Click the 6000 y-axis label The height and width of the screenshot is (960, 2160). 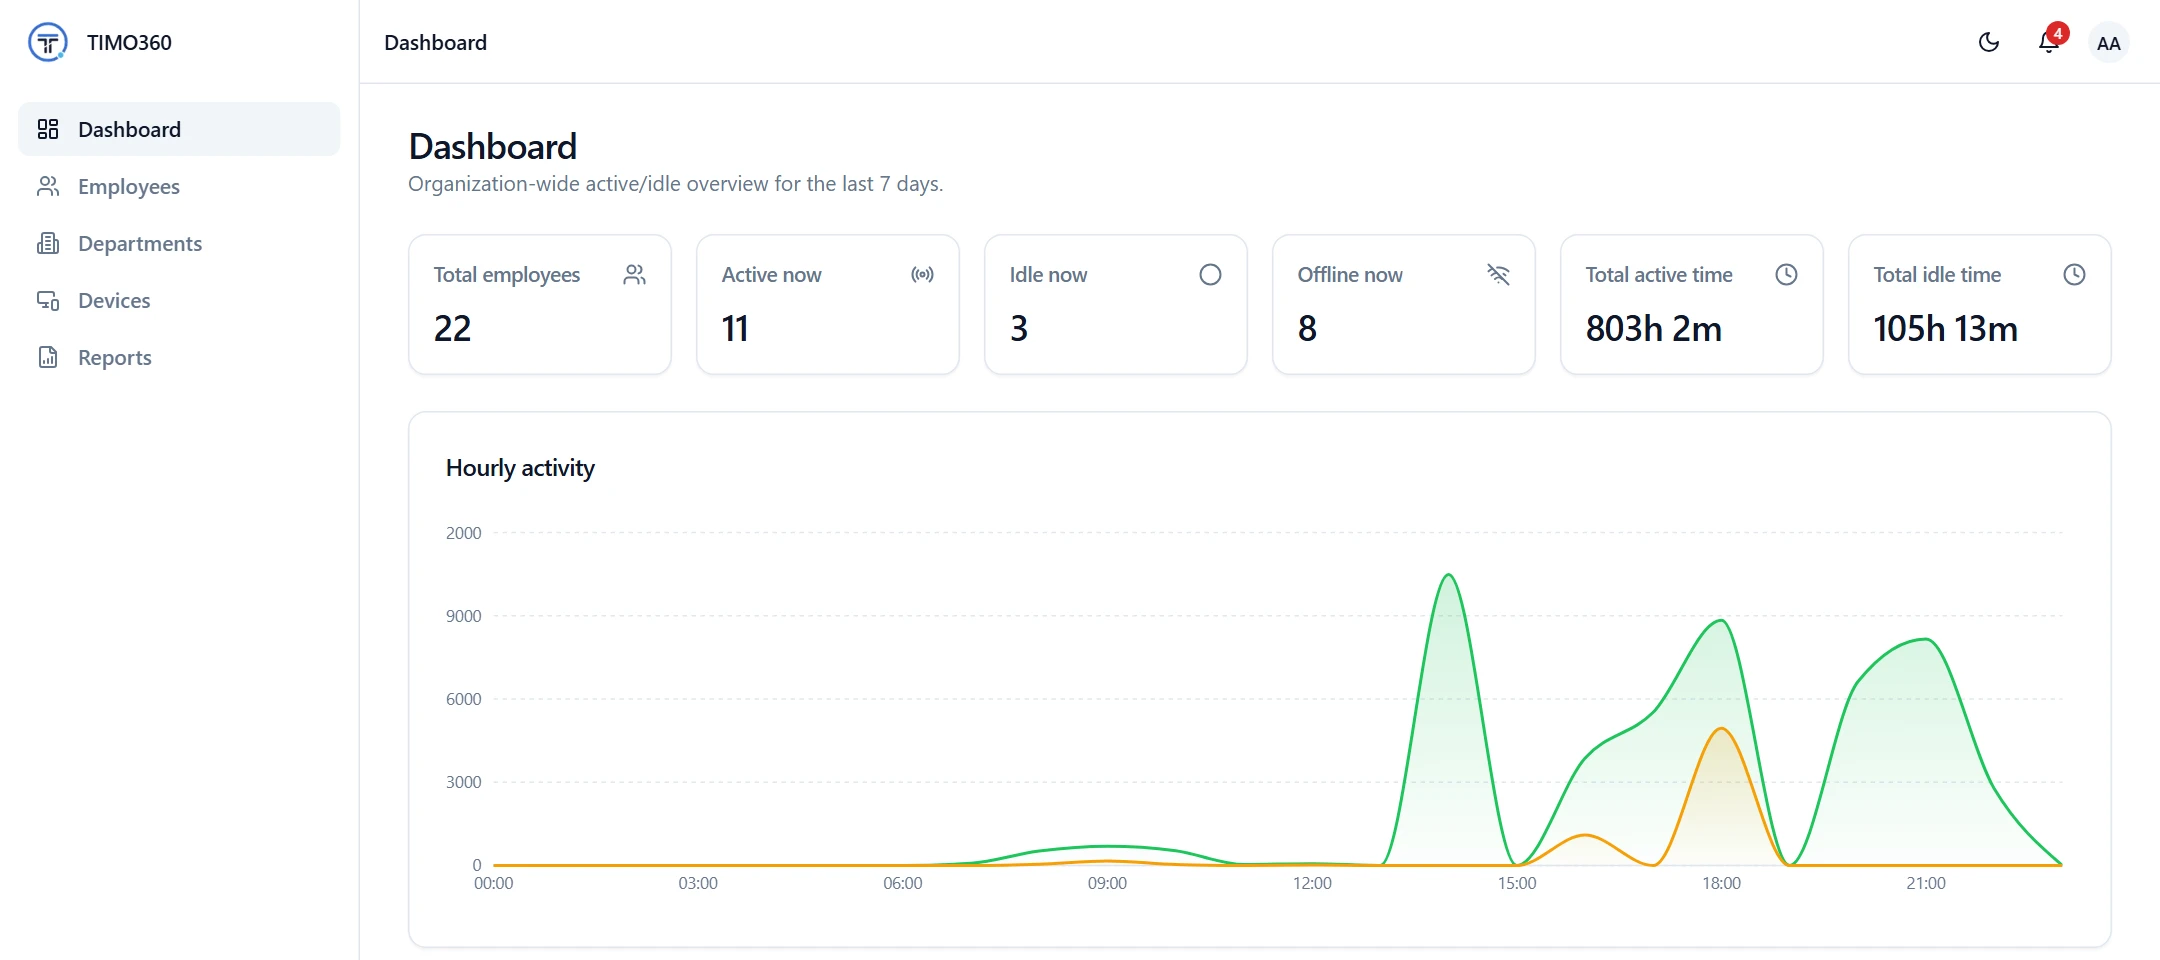click(x=464, y=699)
